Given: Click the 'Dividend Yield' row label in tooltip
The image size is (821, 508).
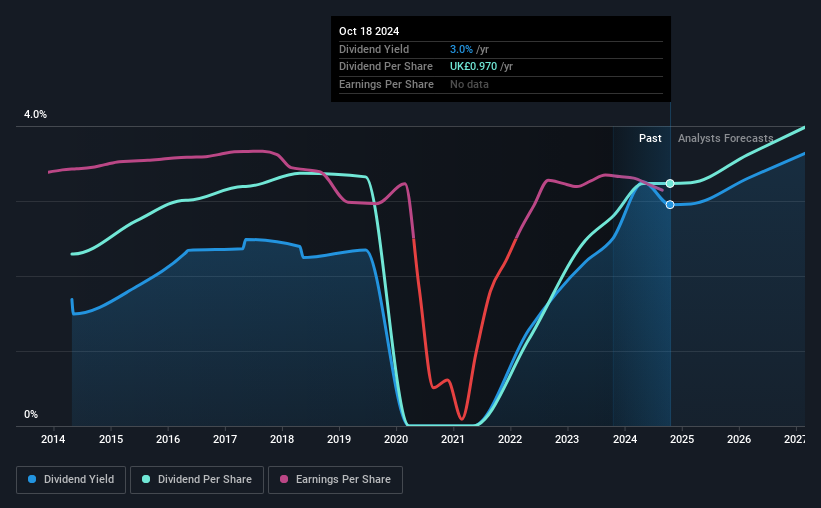Looking at the screenshot, I should coord(374,49).
